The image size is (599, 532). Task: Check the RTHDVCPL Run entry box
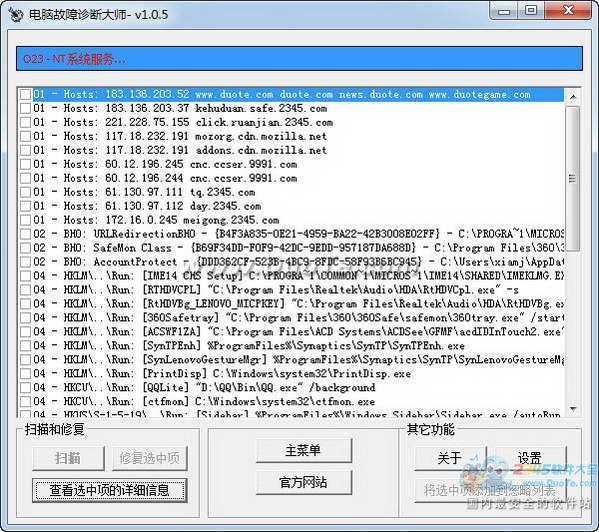[x=26, y=290]
